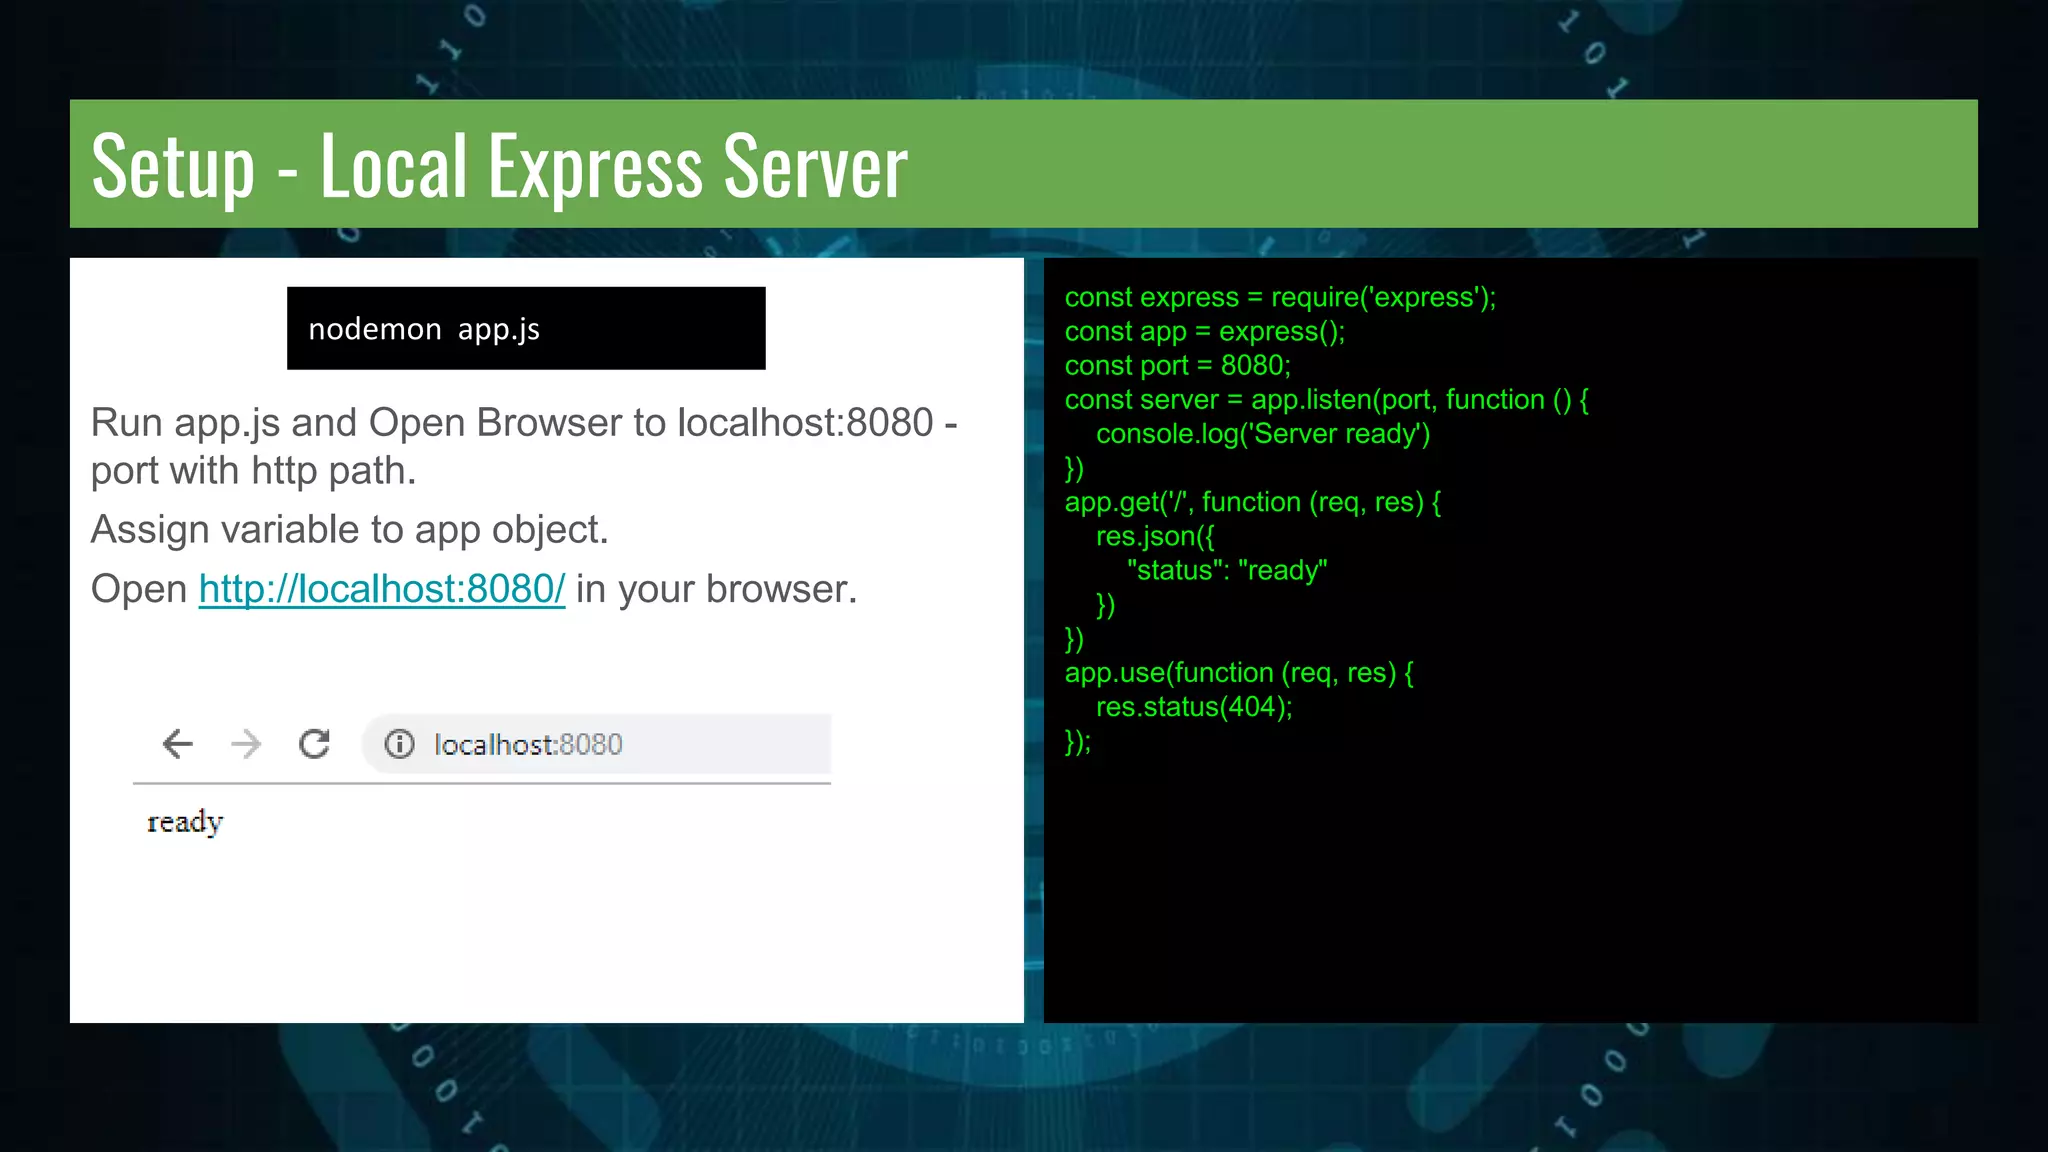The height and width of the screenshot is (1152, 2048).
Task: Click the console.log('Server ready') line
Action: click(1263, 434)
